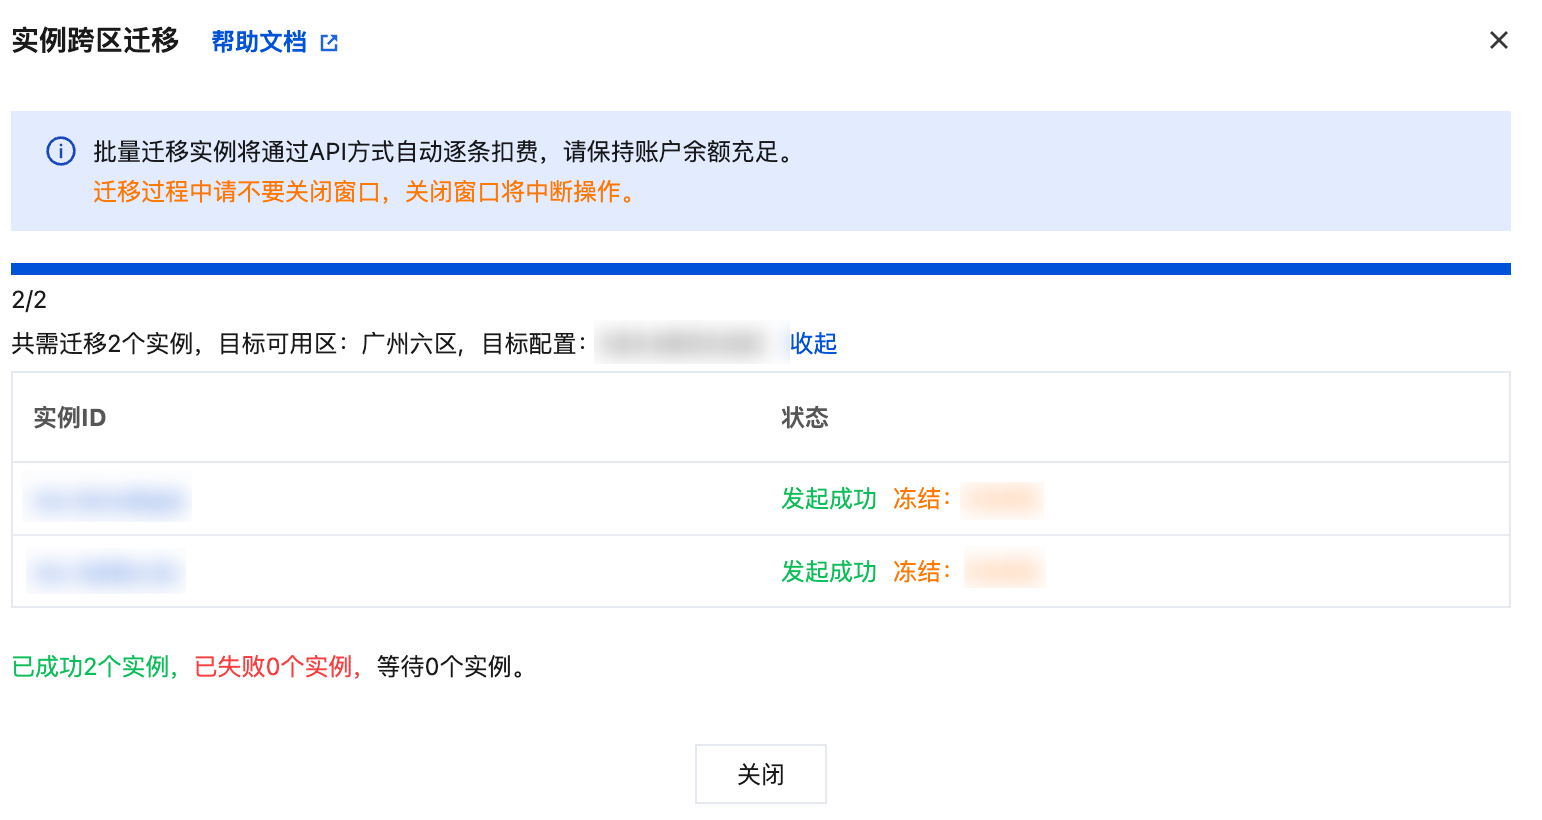Click the blurred 目标配置 value

click(690, 344)
